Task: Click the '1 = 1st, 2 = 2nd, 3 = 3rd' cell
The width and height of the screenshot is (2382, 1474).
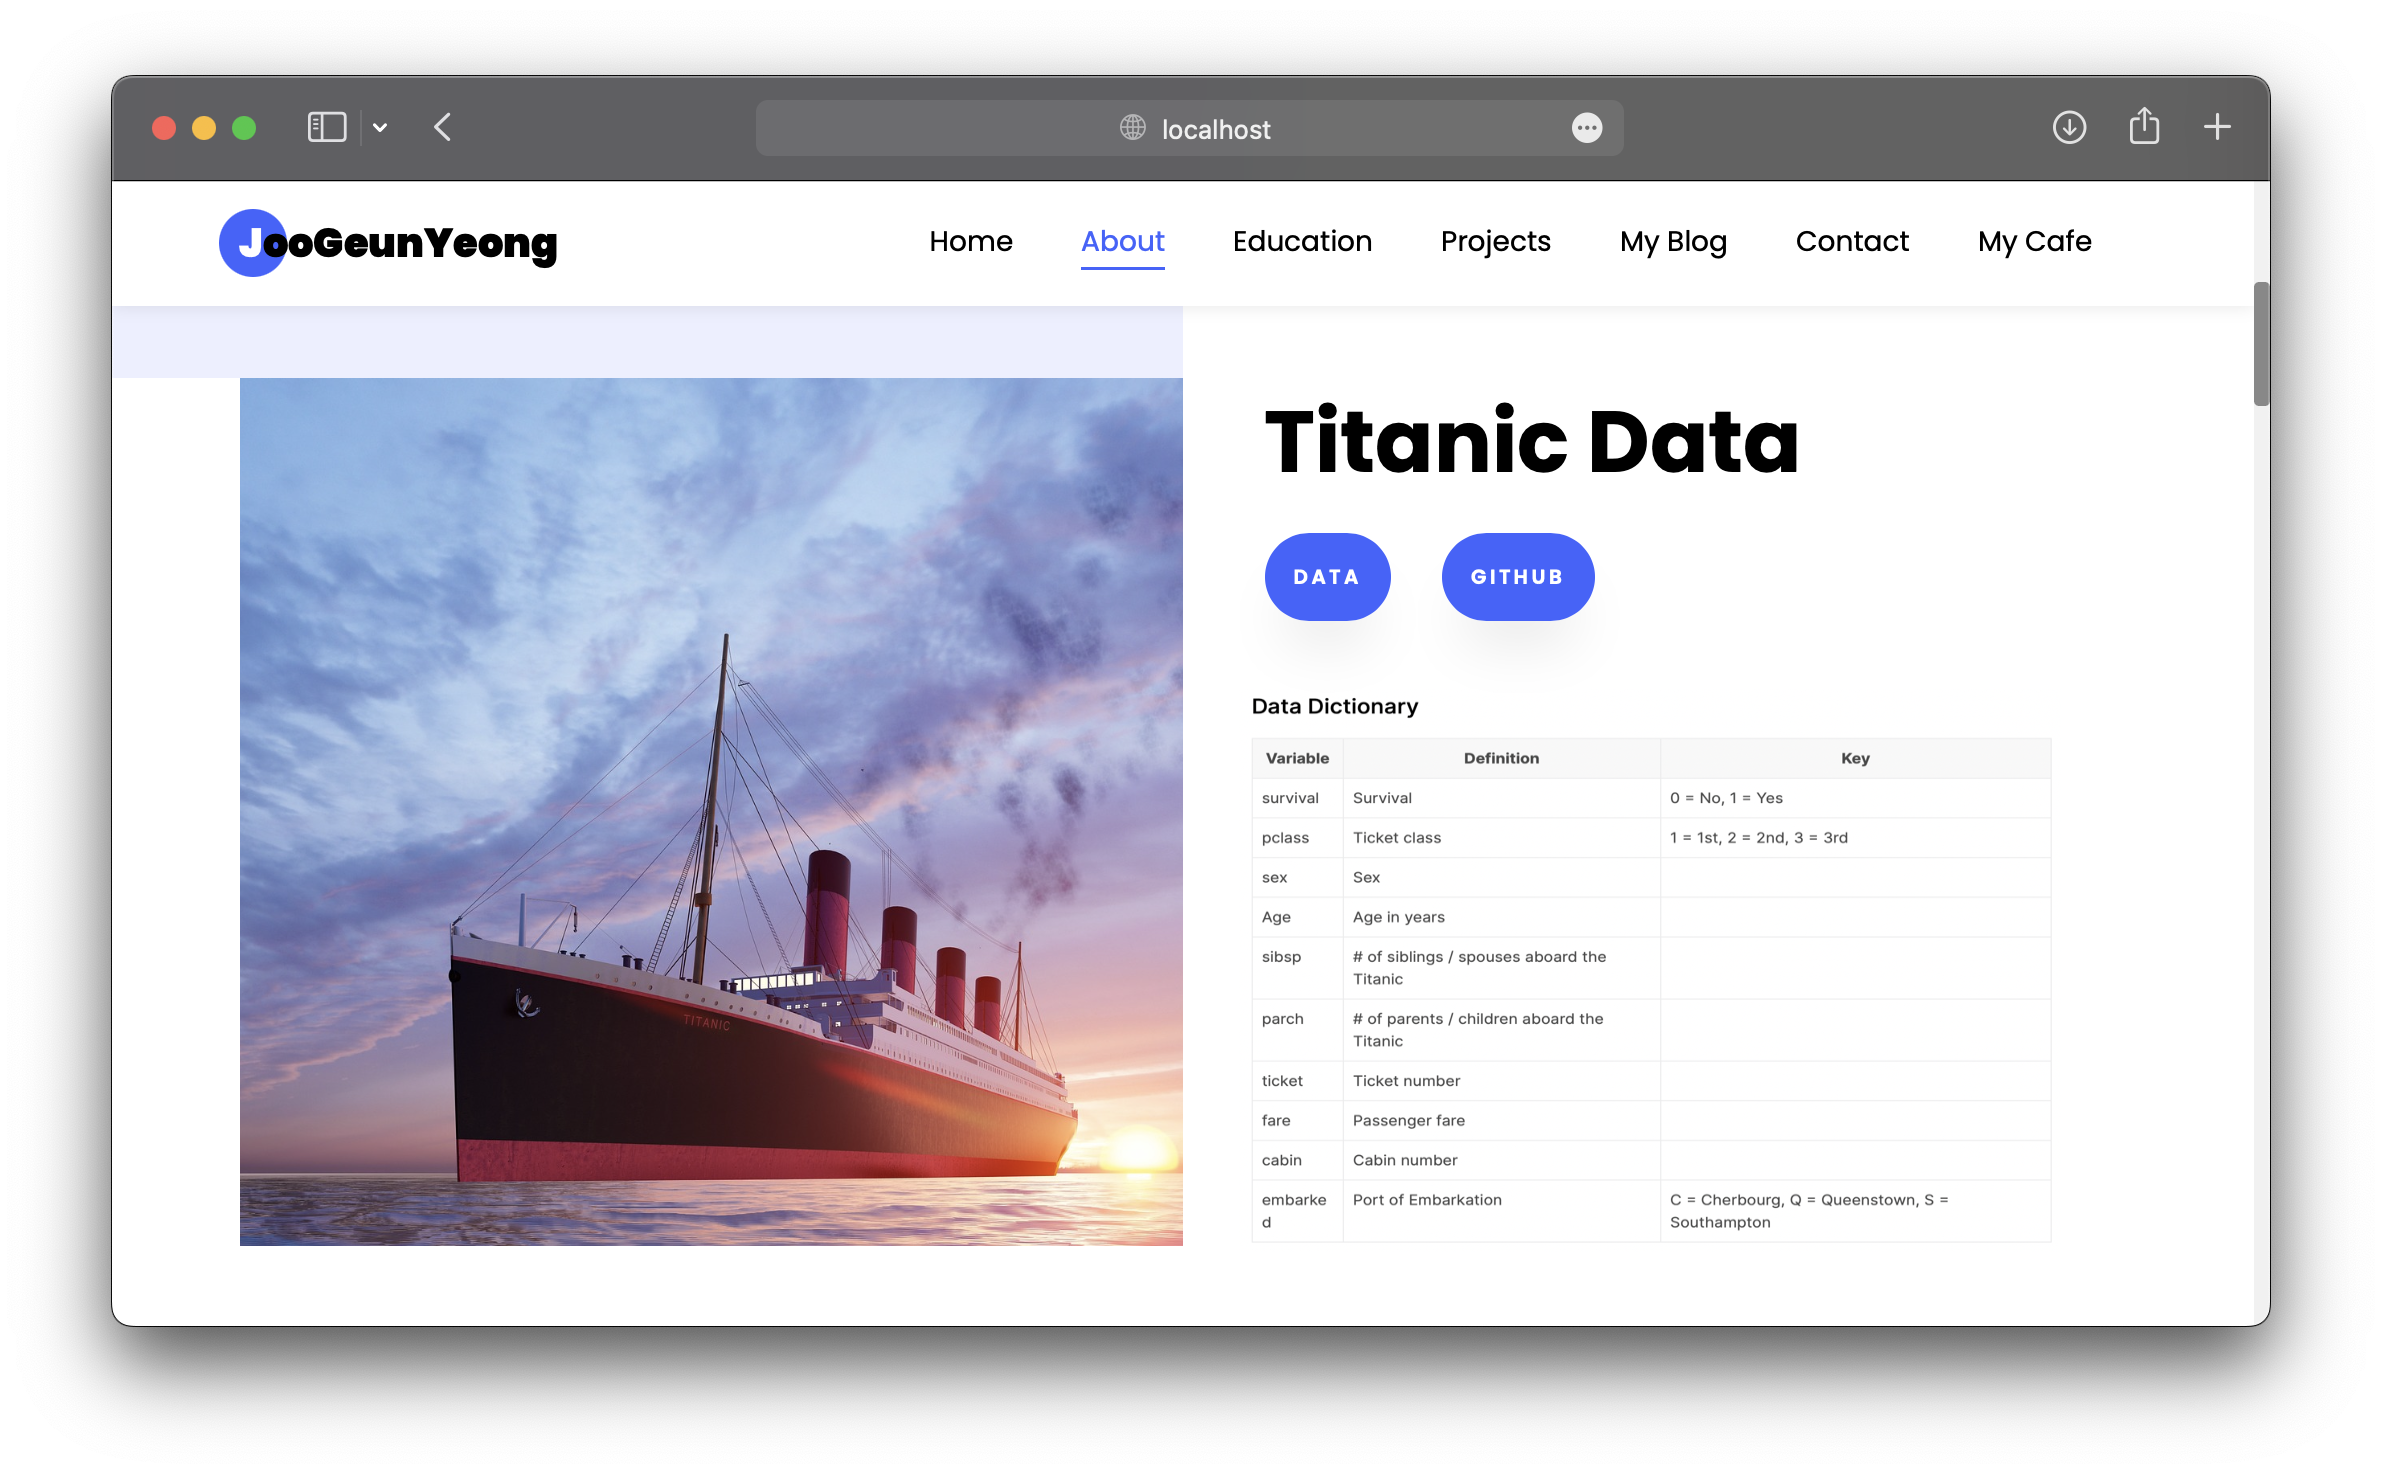Action: tap(1855, 838)
